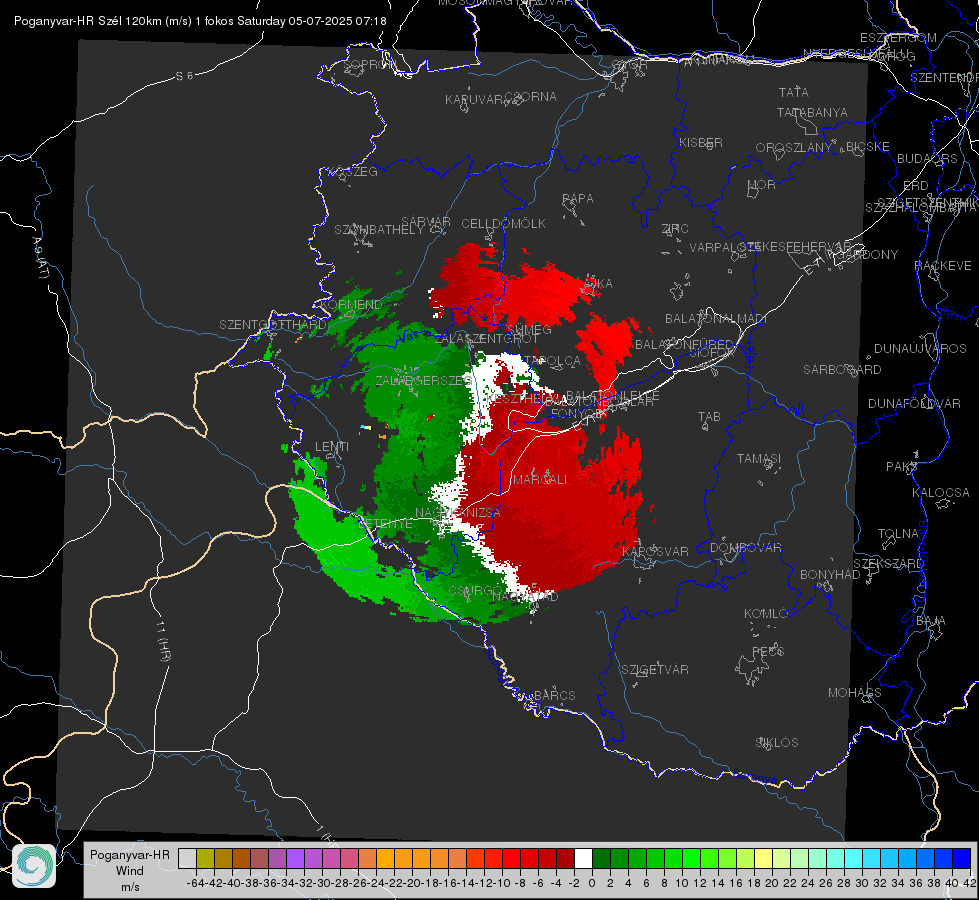Click the MOR city label
Screen dimensions: 979x900
(x=762, y=184)
